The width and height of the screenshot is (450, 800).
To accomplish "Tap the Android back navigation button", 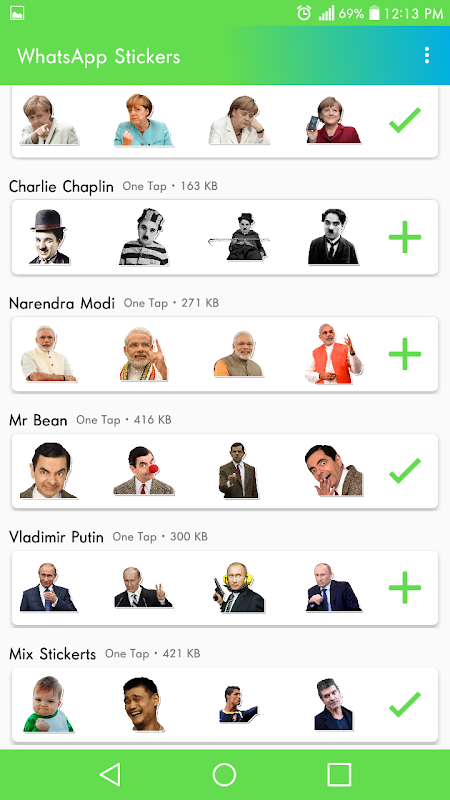I will [110, 774].
